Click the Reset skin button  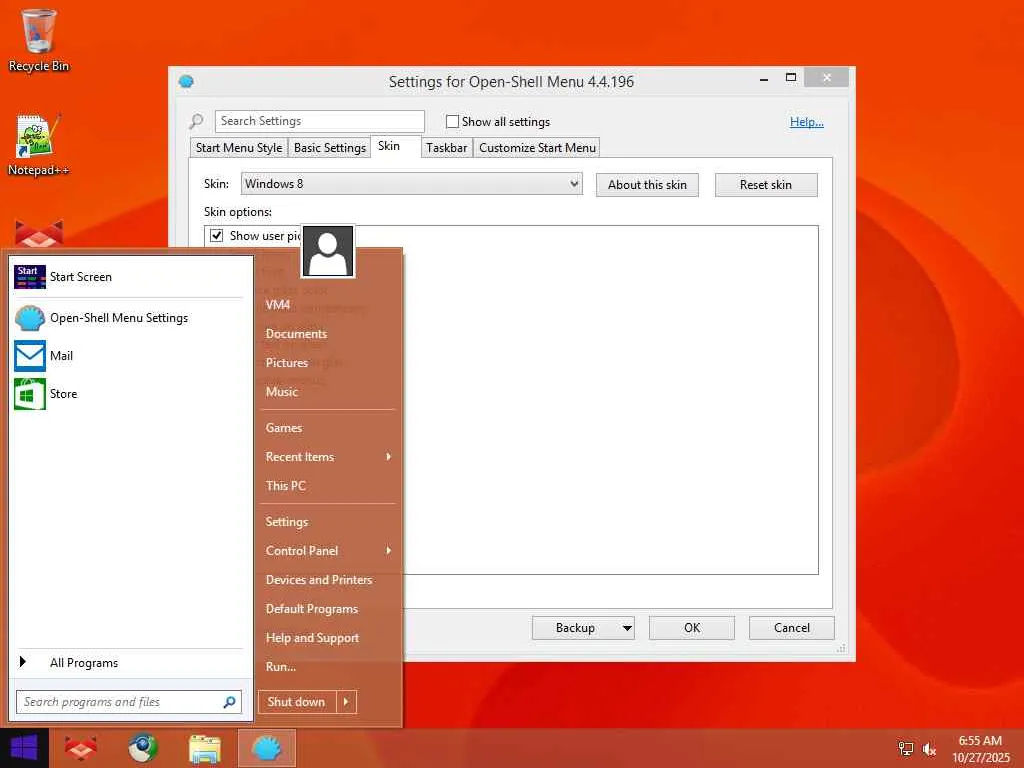coord(766,185)
